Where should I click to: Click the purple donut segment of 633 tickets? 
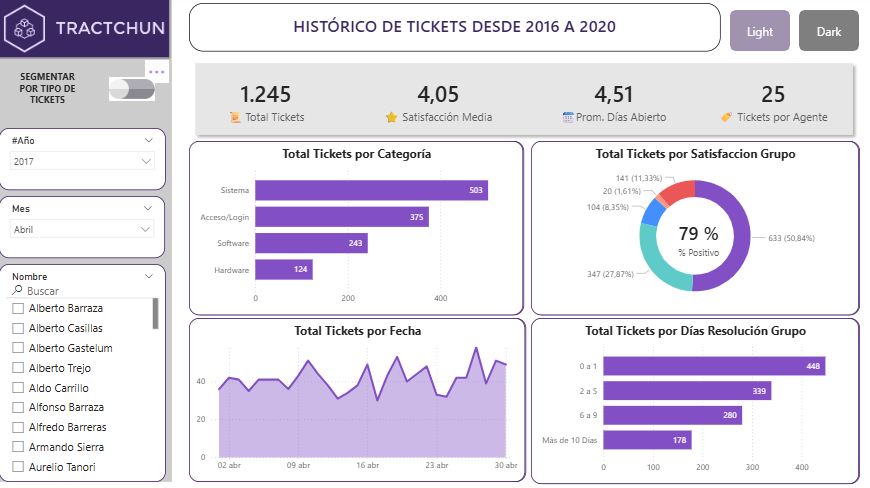(x=741, y=236)
